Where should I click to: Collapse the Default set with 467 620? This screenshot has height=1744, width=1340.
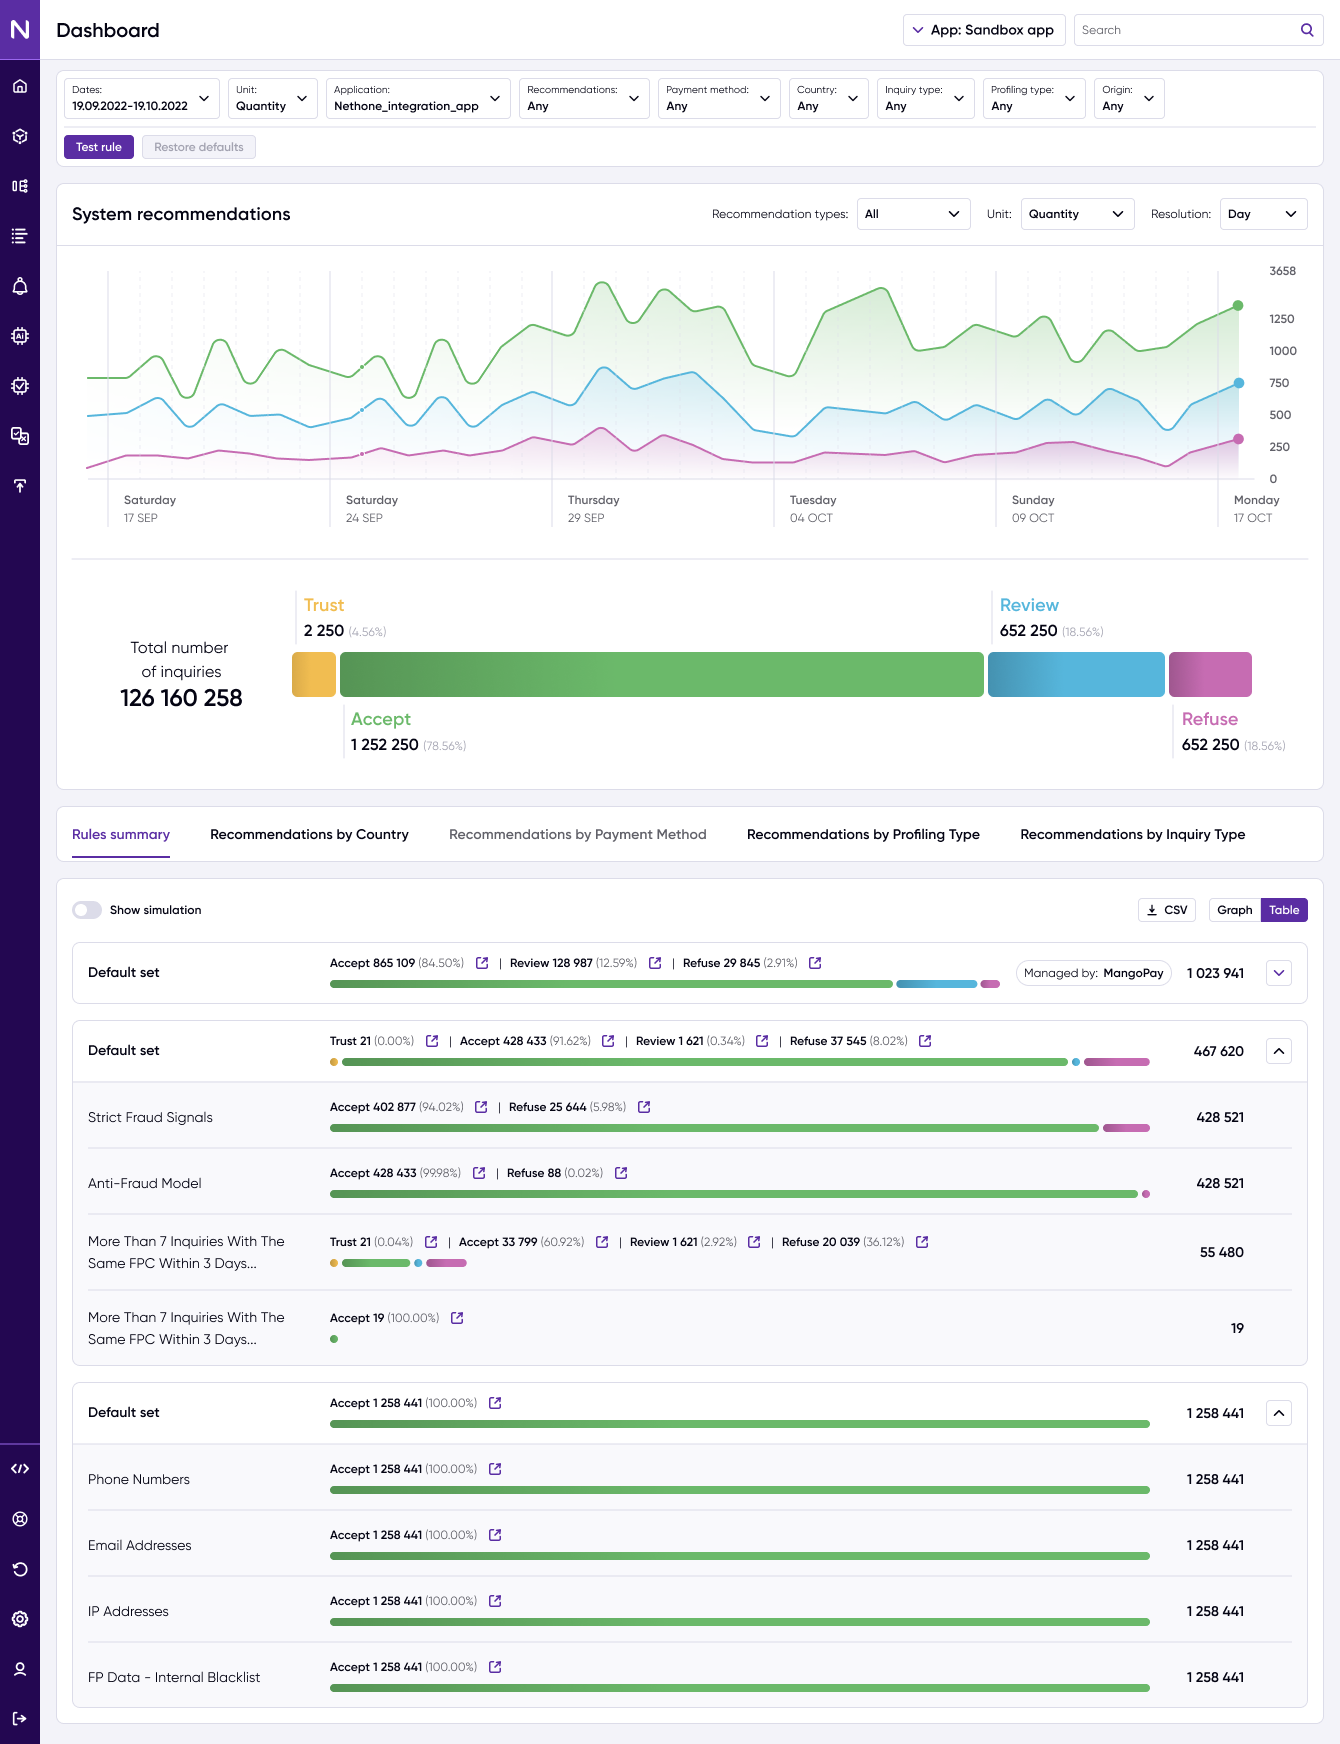[x=1279, y=1051]
